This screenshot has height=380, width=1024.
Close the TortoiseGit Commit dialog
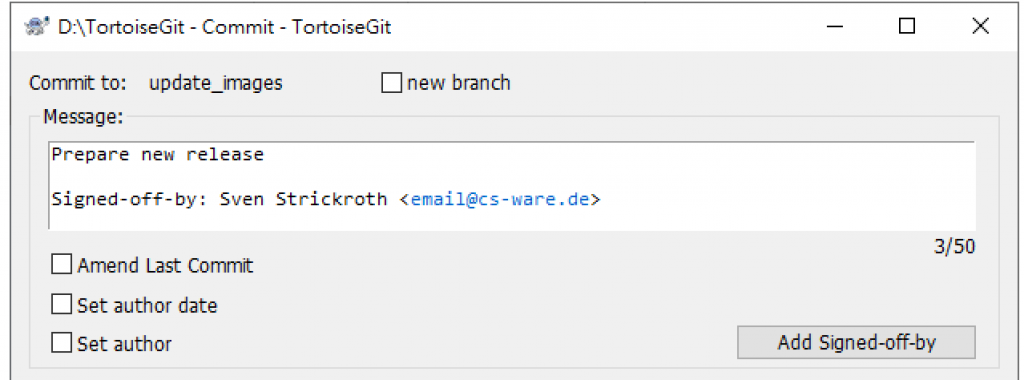point(980,27)
